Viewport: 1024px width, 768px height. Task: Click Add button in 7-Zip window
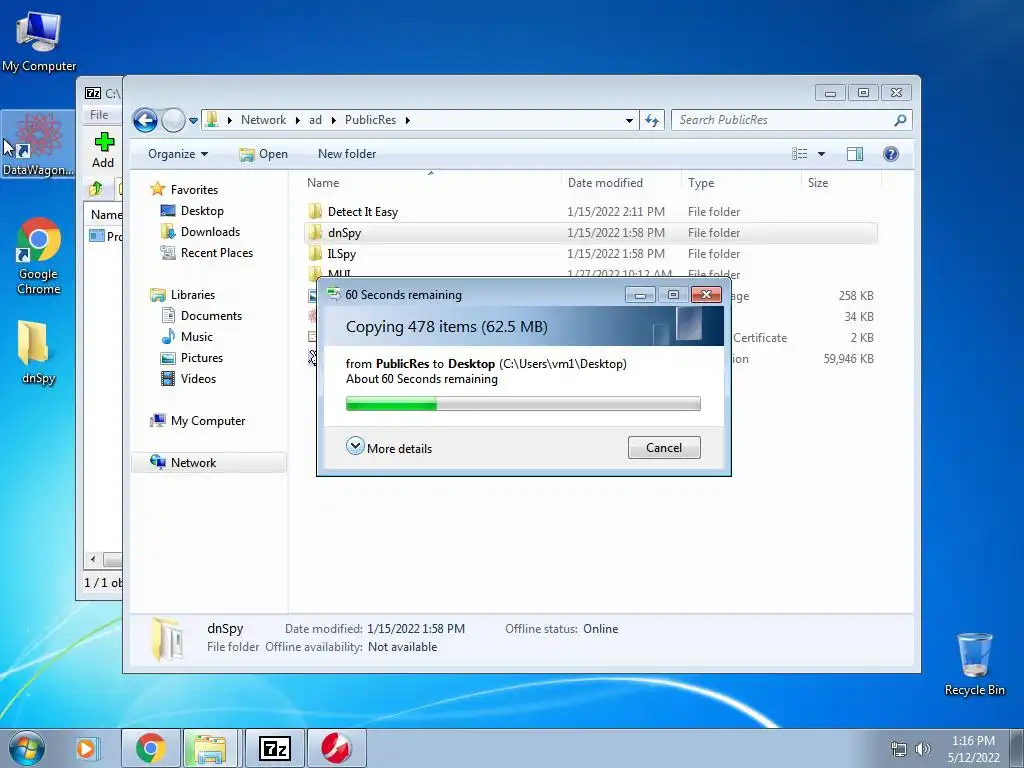coord(103,150)
